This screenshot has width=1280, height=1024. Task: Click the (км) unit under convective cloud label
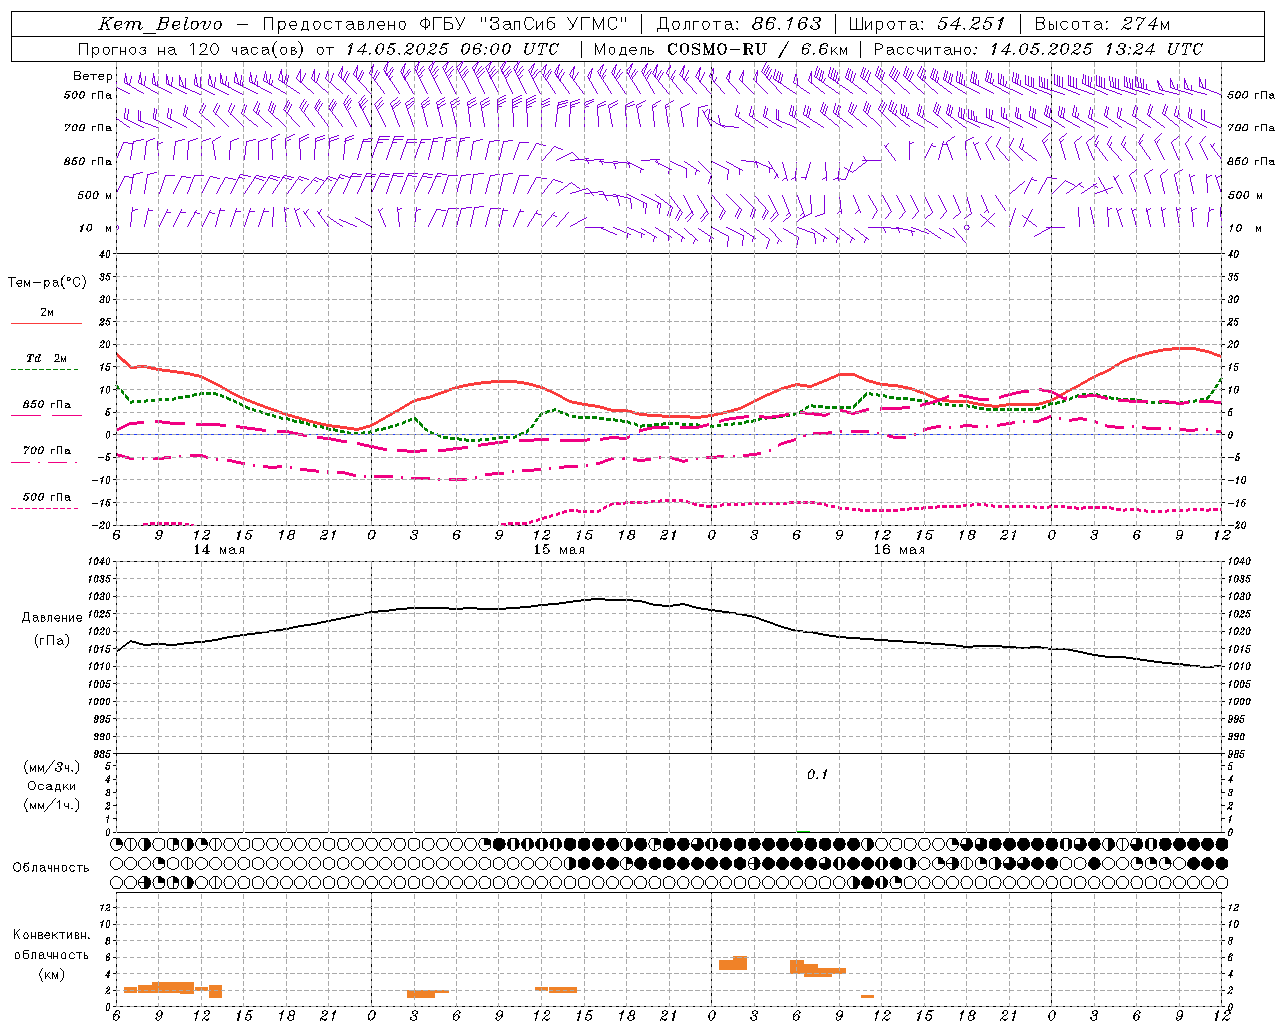click(52, 974)
